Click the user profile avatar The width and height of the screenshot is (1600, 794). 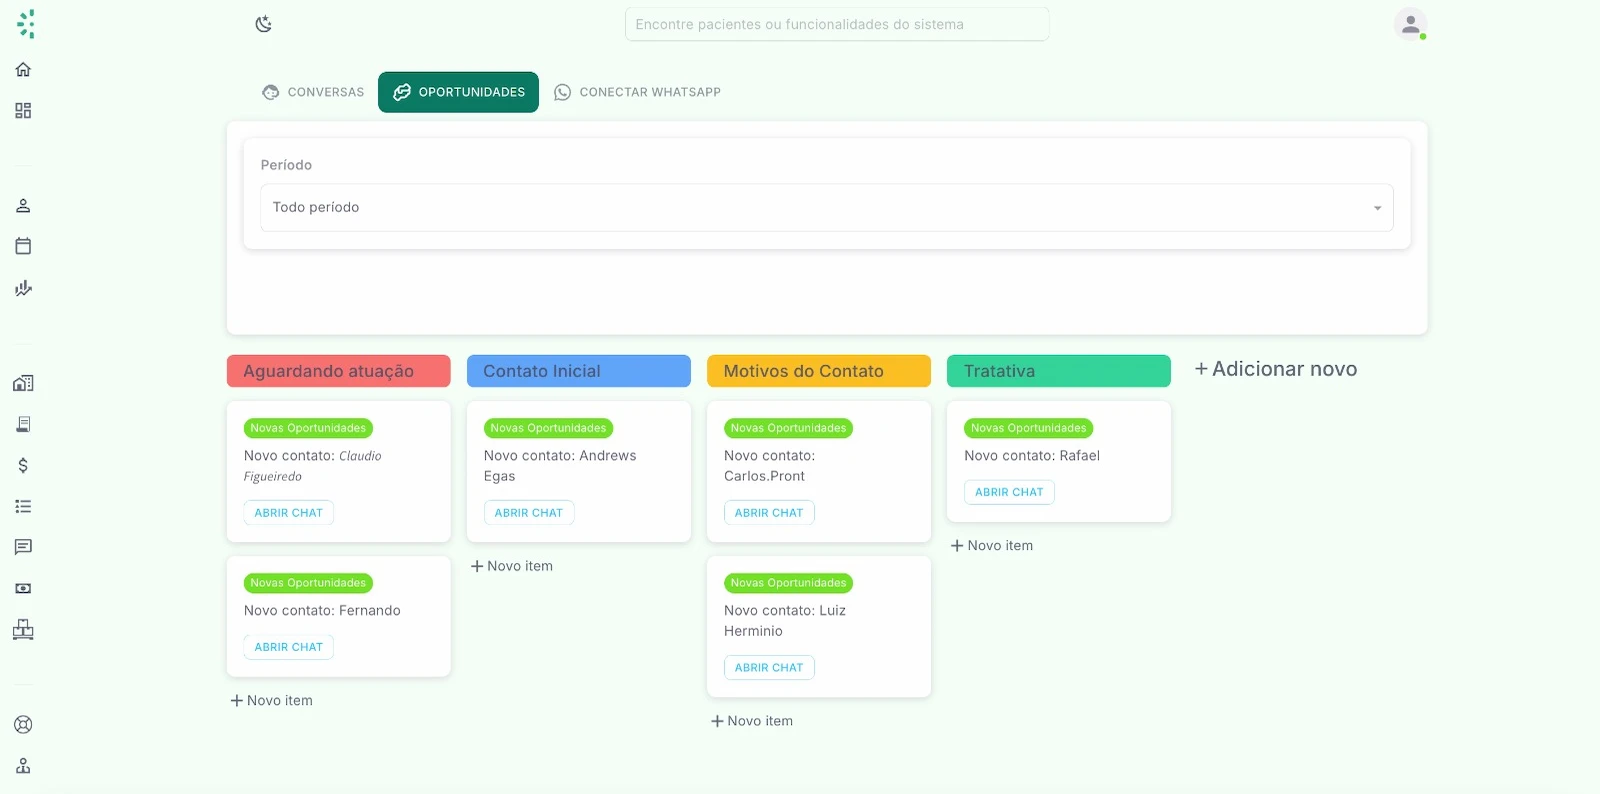(1410, 24)
